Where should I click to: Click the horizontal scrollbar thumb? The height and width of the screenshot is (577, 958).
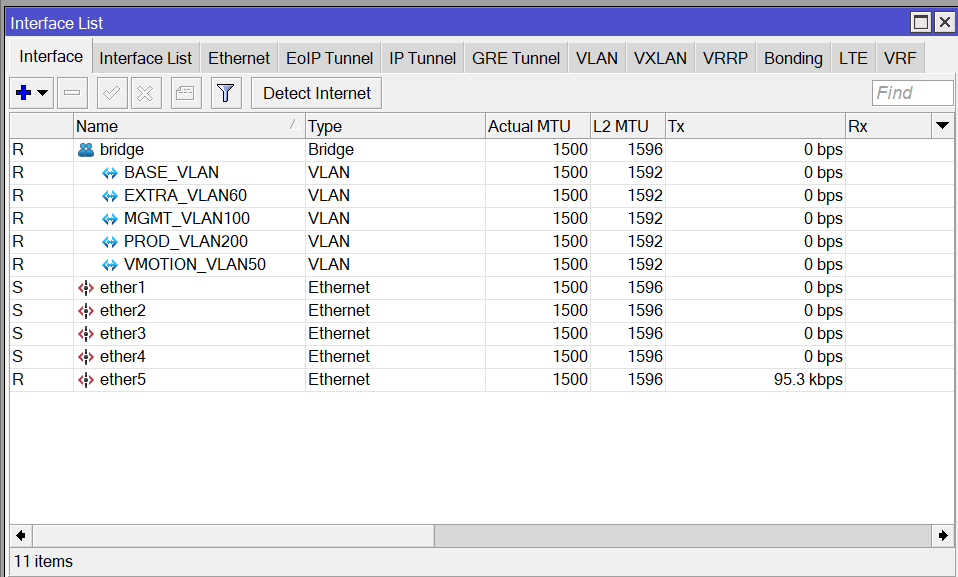point(233,535)
